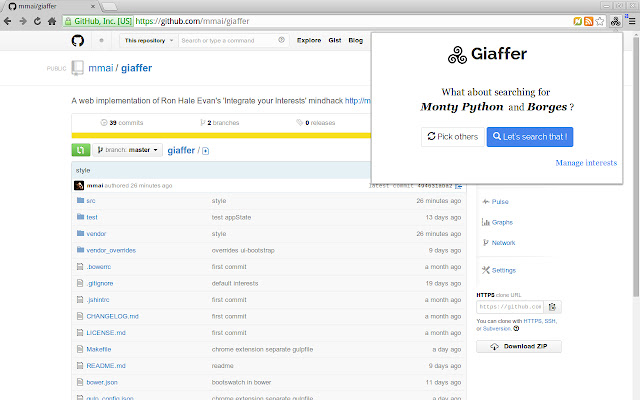The height and width of the screenshot is (400, 640).
Task: Click mmai avatar image in commit row
Action: tap(79, 185)
